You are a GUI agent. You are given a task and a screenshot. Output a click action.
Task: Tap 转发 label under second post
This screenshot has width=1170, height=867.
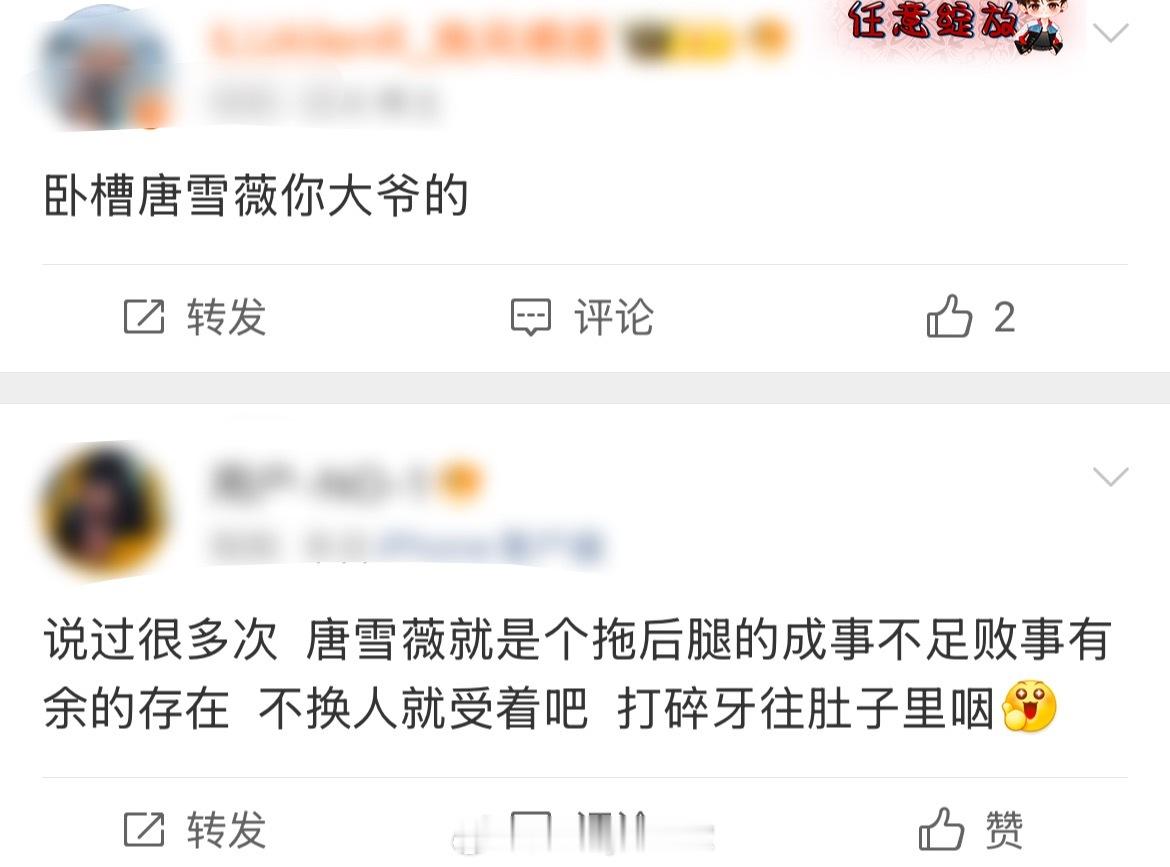pyautogui.click(x=226, y=830)
